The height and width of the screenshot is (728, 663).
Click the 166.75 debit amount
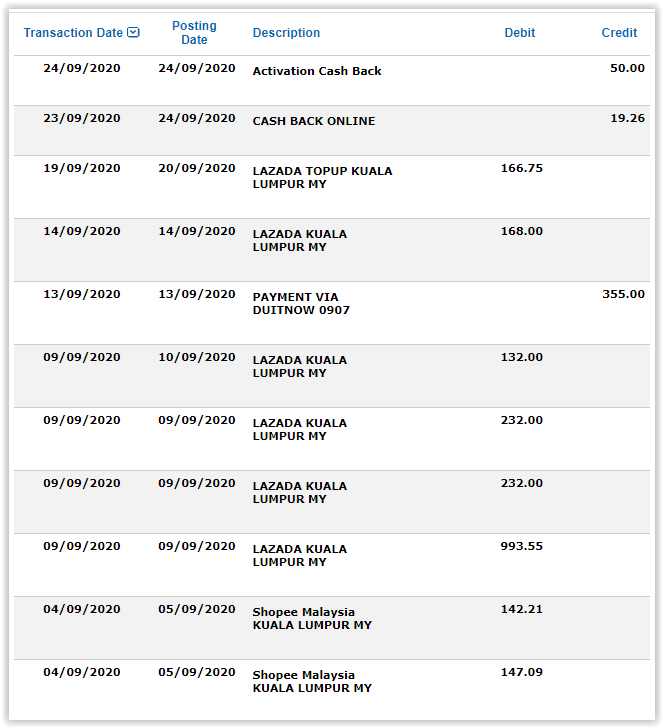click(521, 168)
